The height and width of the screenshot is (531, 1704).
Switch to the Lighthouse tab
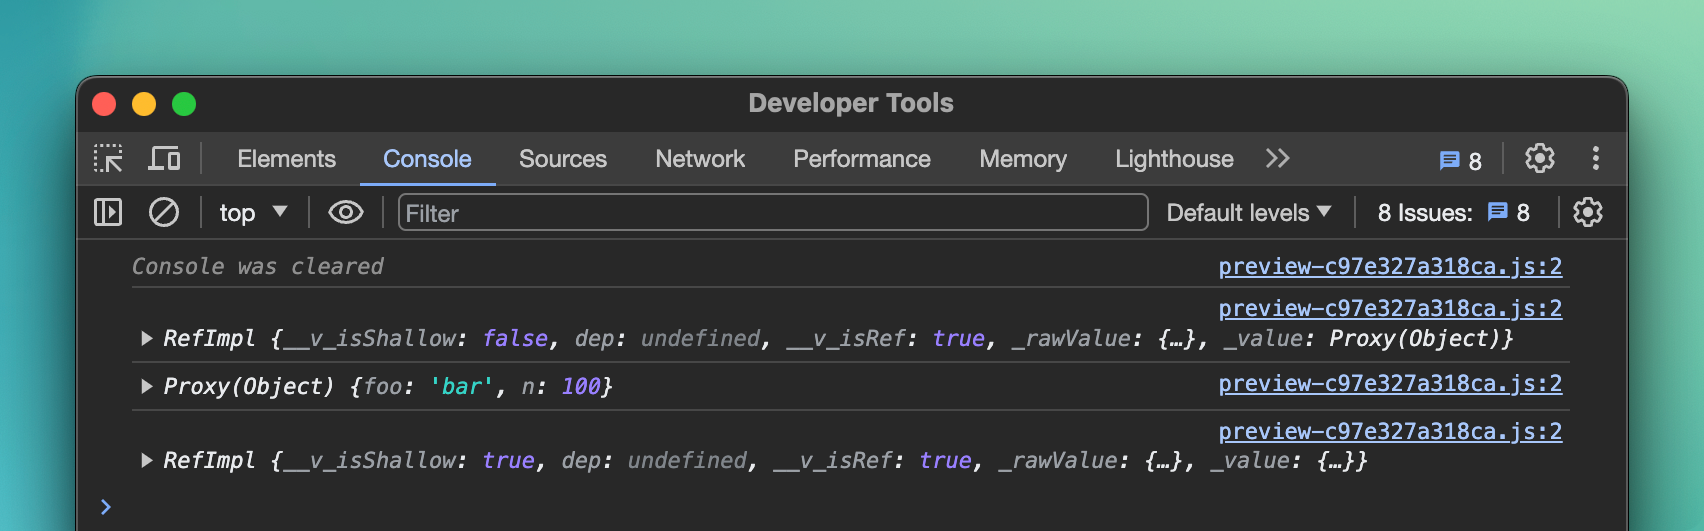point(1174,159)
